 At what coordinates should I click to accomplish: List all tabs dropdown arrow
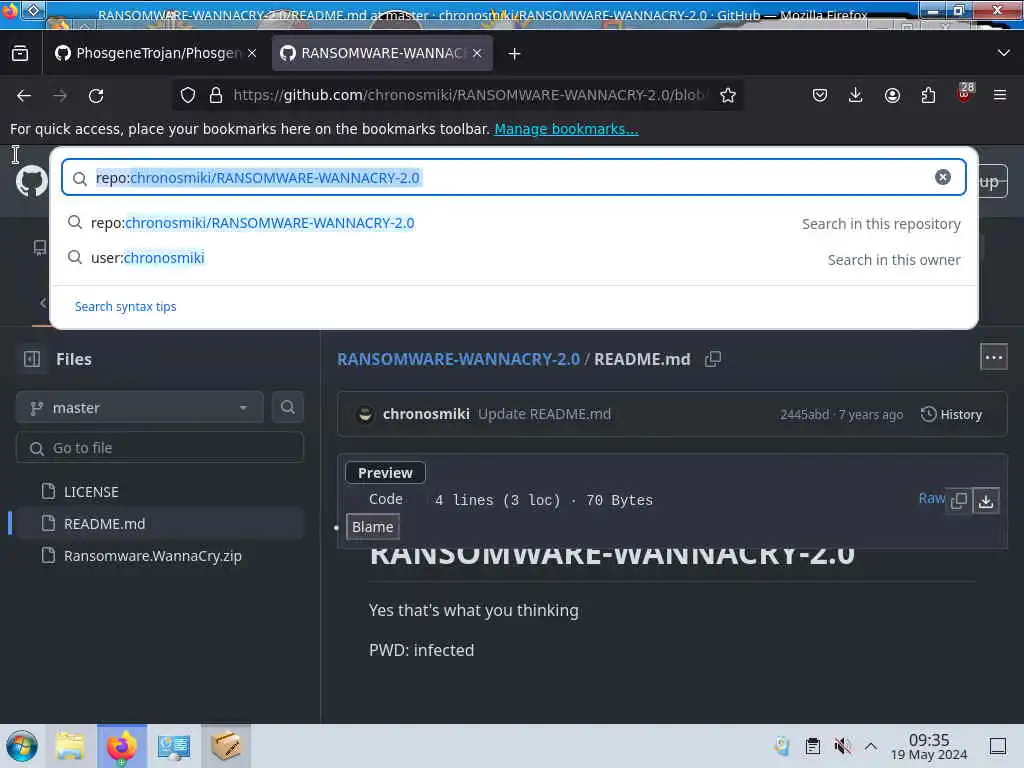click(x=1004, y=53)
